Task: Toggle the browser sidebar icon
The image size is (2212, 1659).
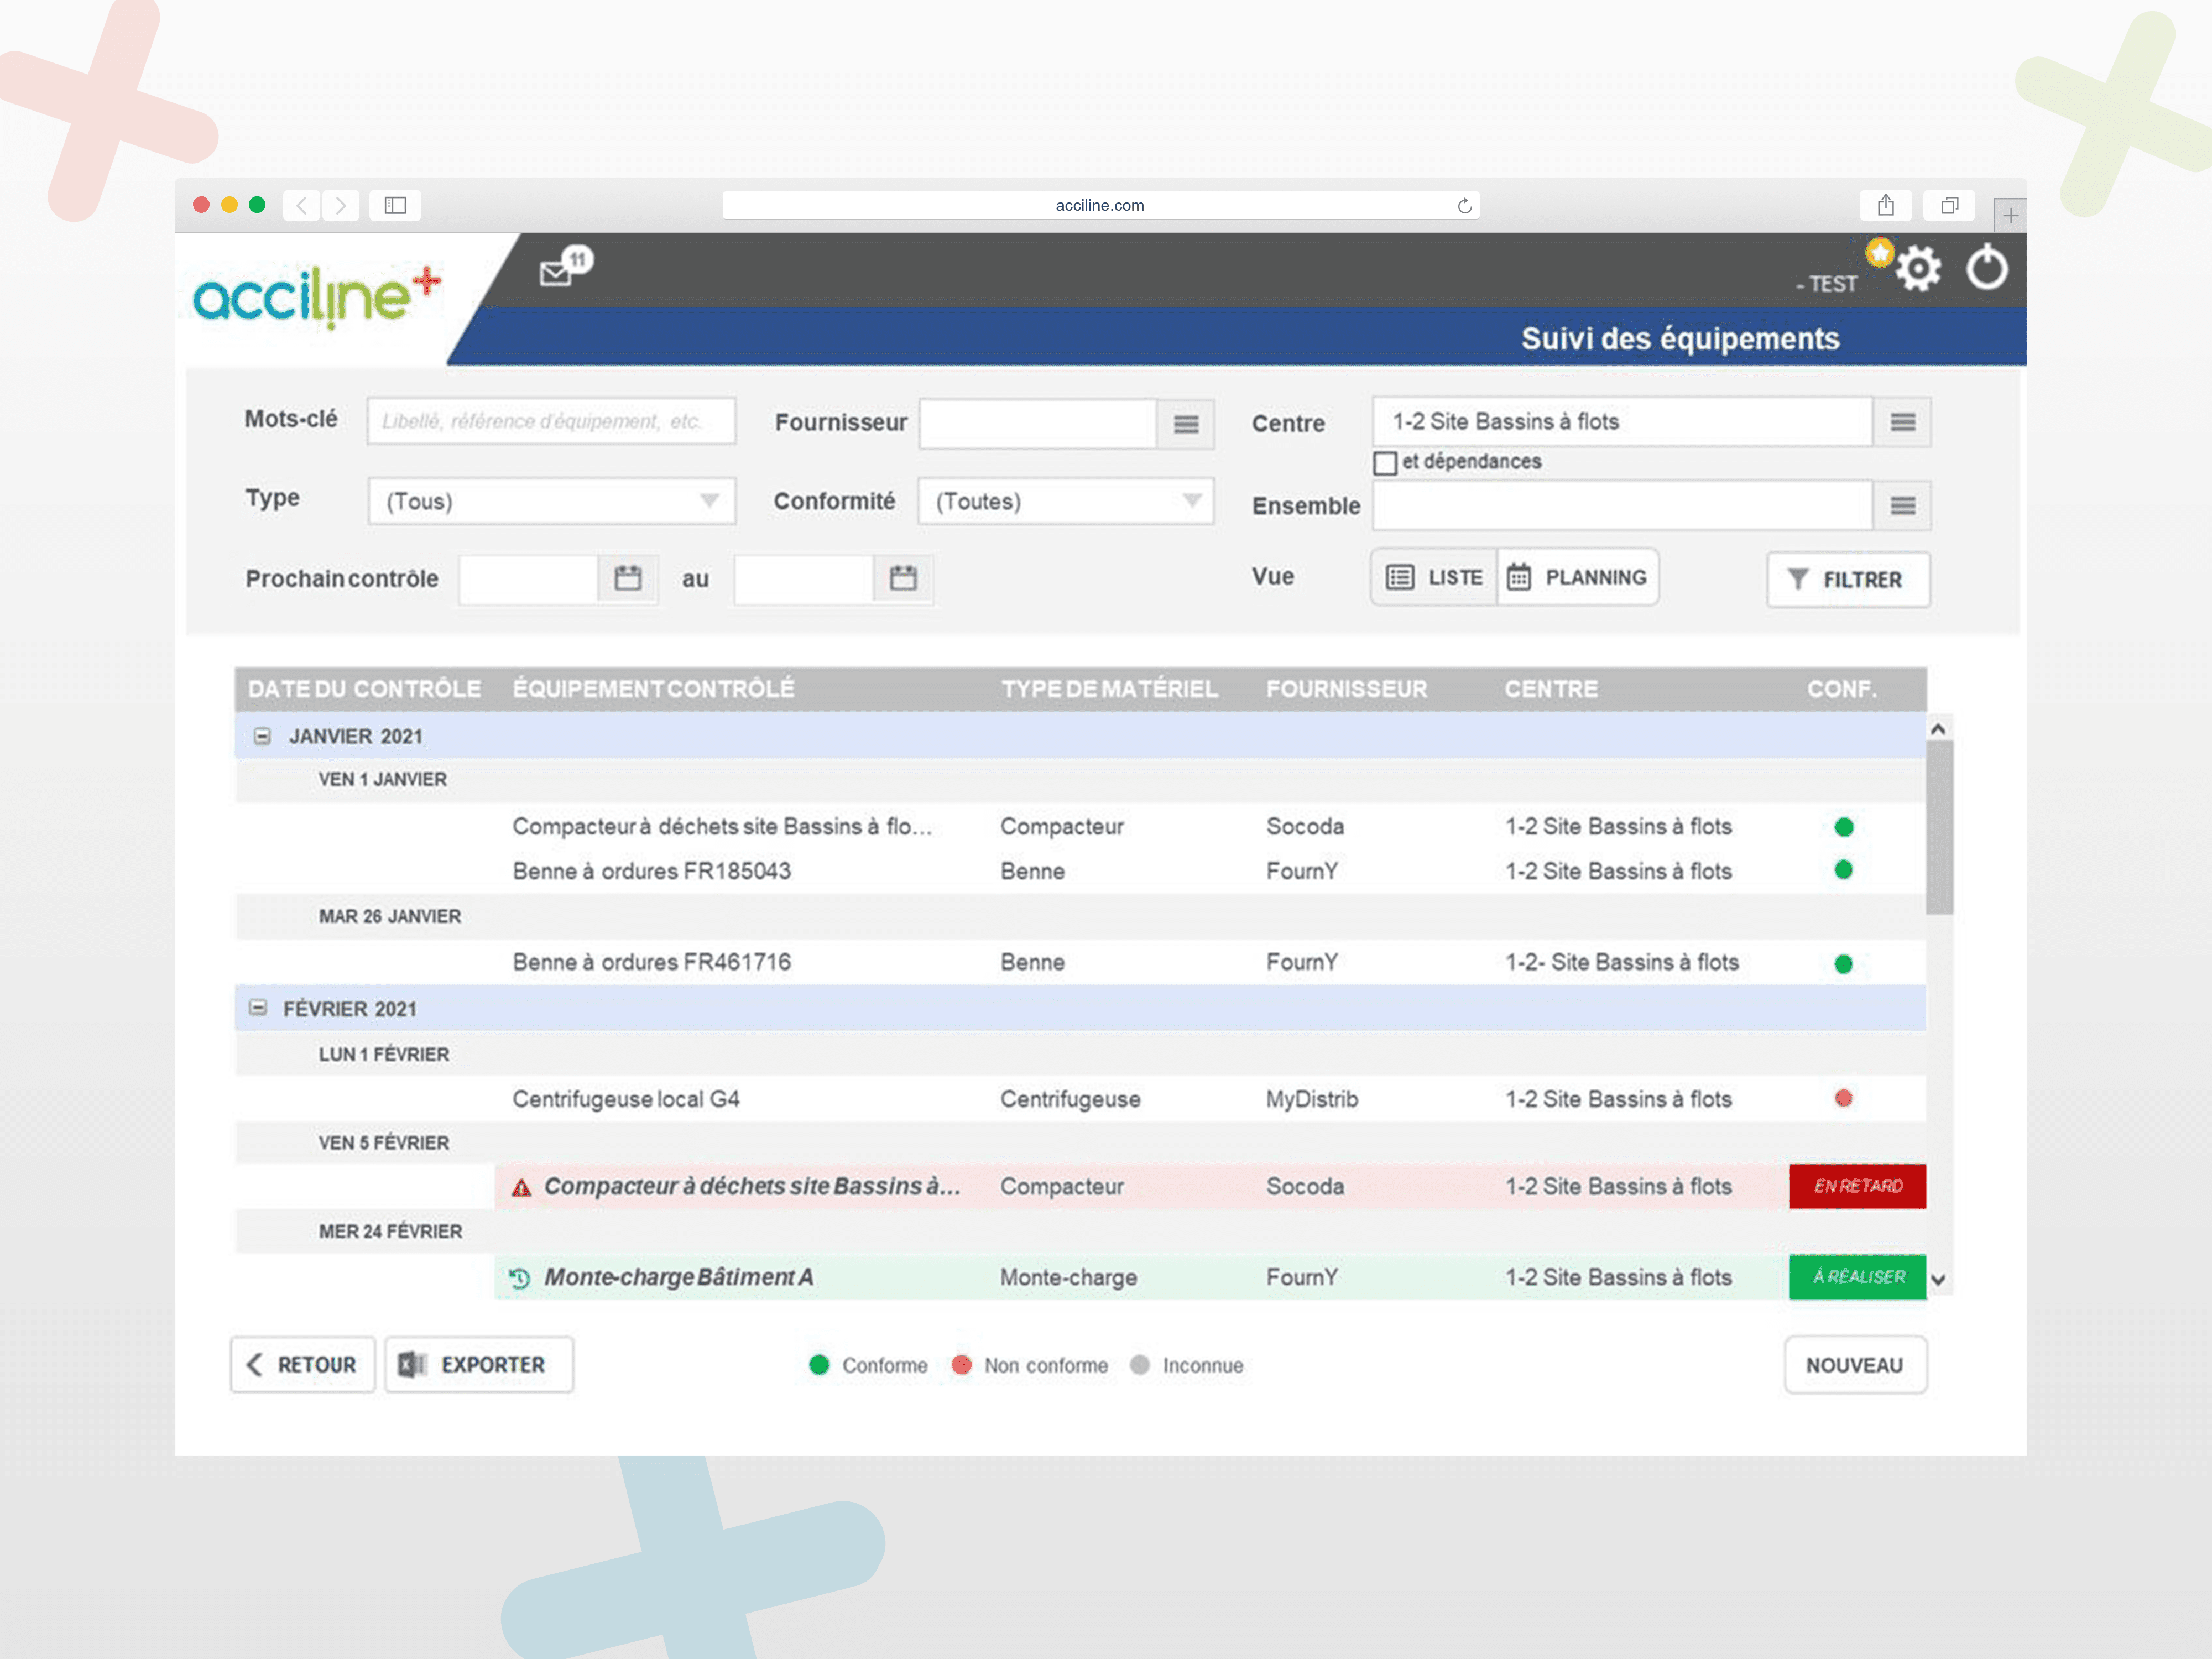Action: 395,205
